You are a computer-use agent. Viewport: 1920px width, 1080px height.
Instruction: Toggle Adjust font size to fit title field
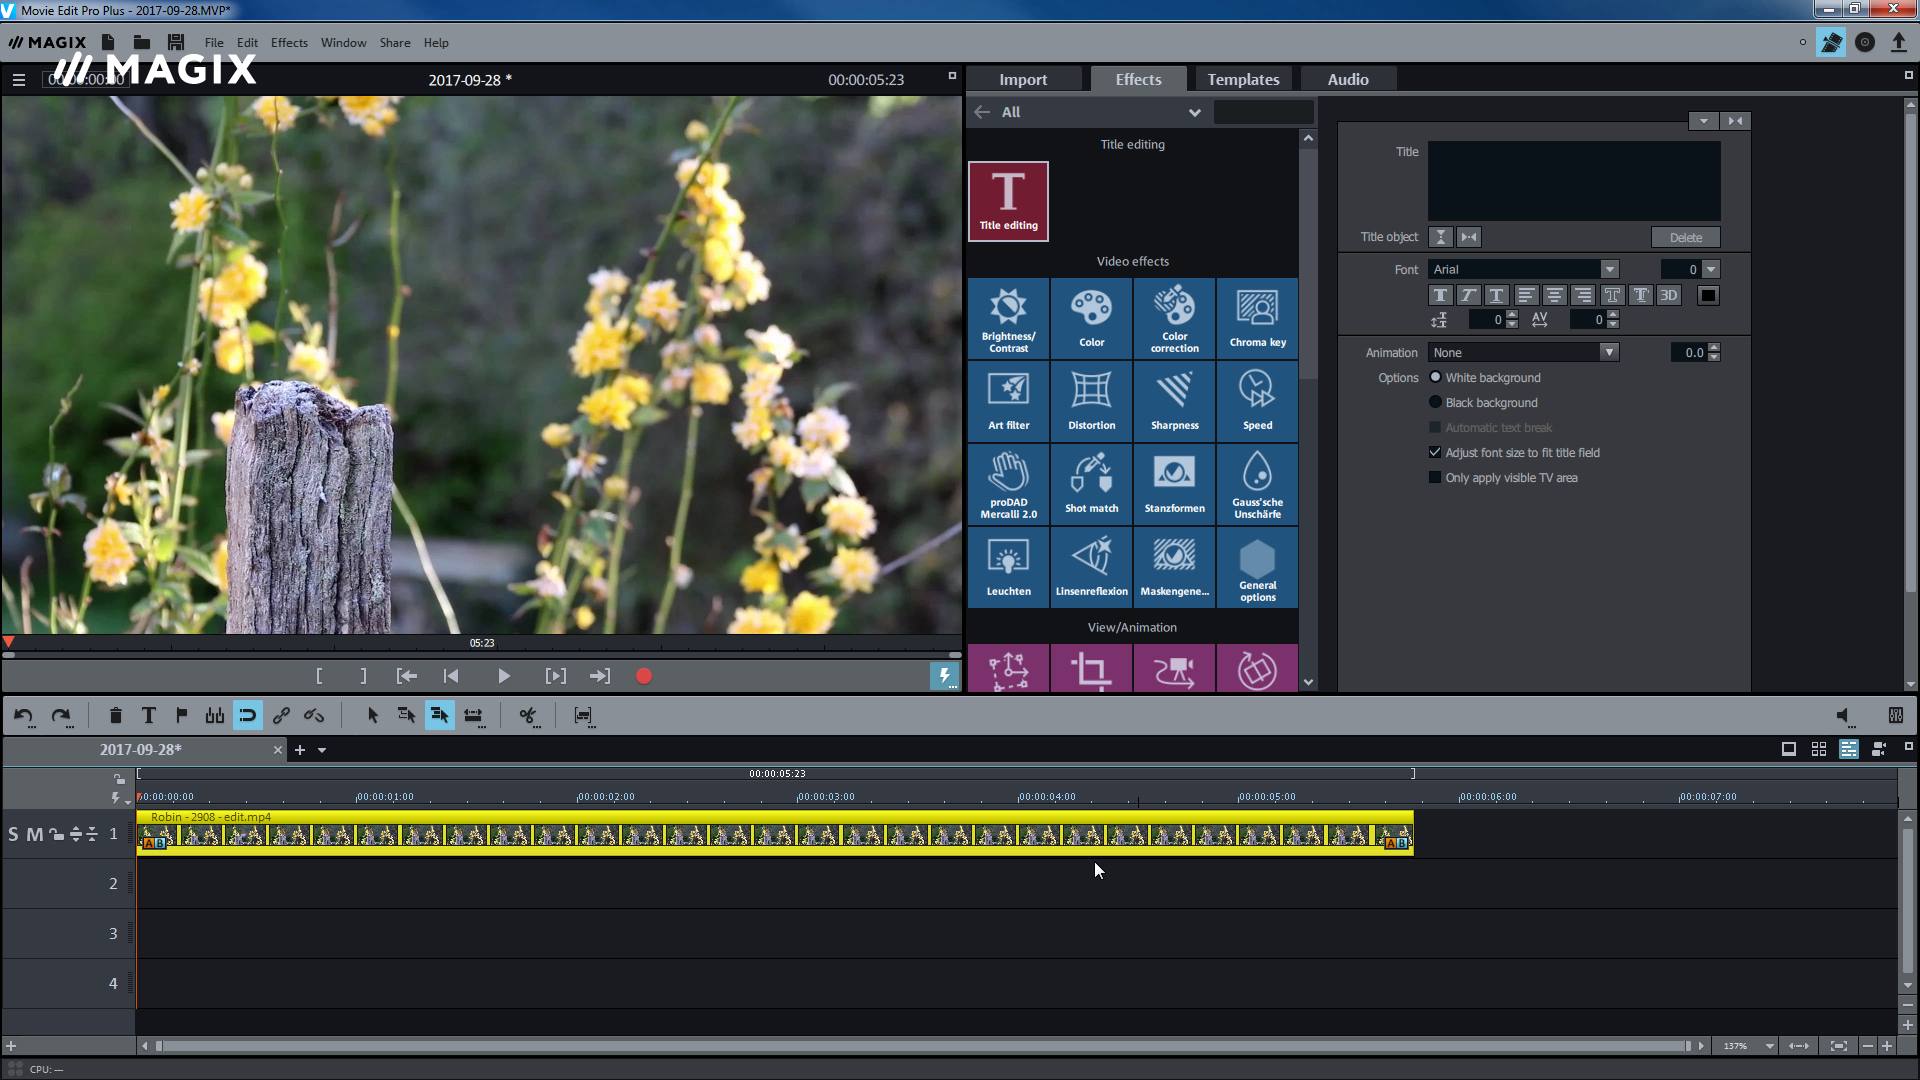(x=1435, y=452)
